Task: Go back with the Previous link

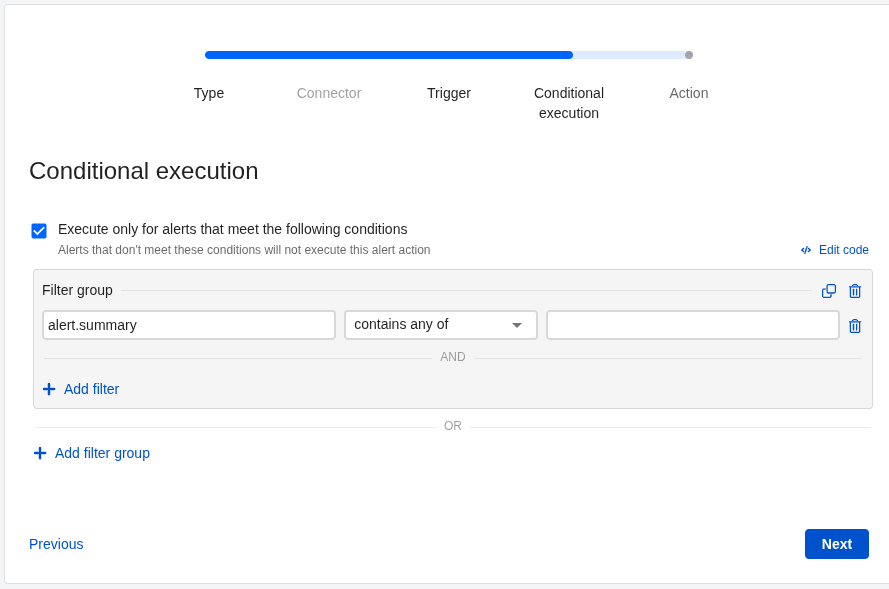Action: pos(56,544)
